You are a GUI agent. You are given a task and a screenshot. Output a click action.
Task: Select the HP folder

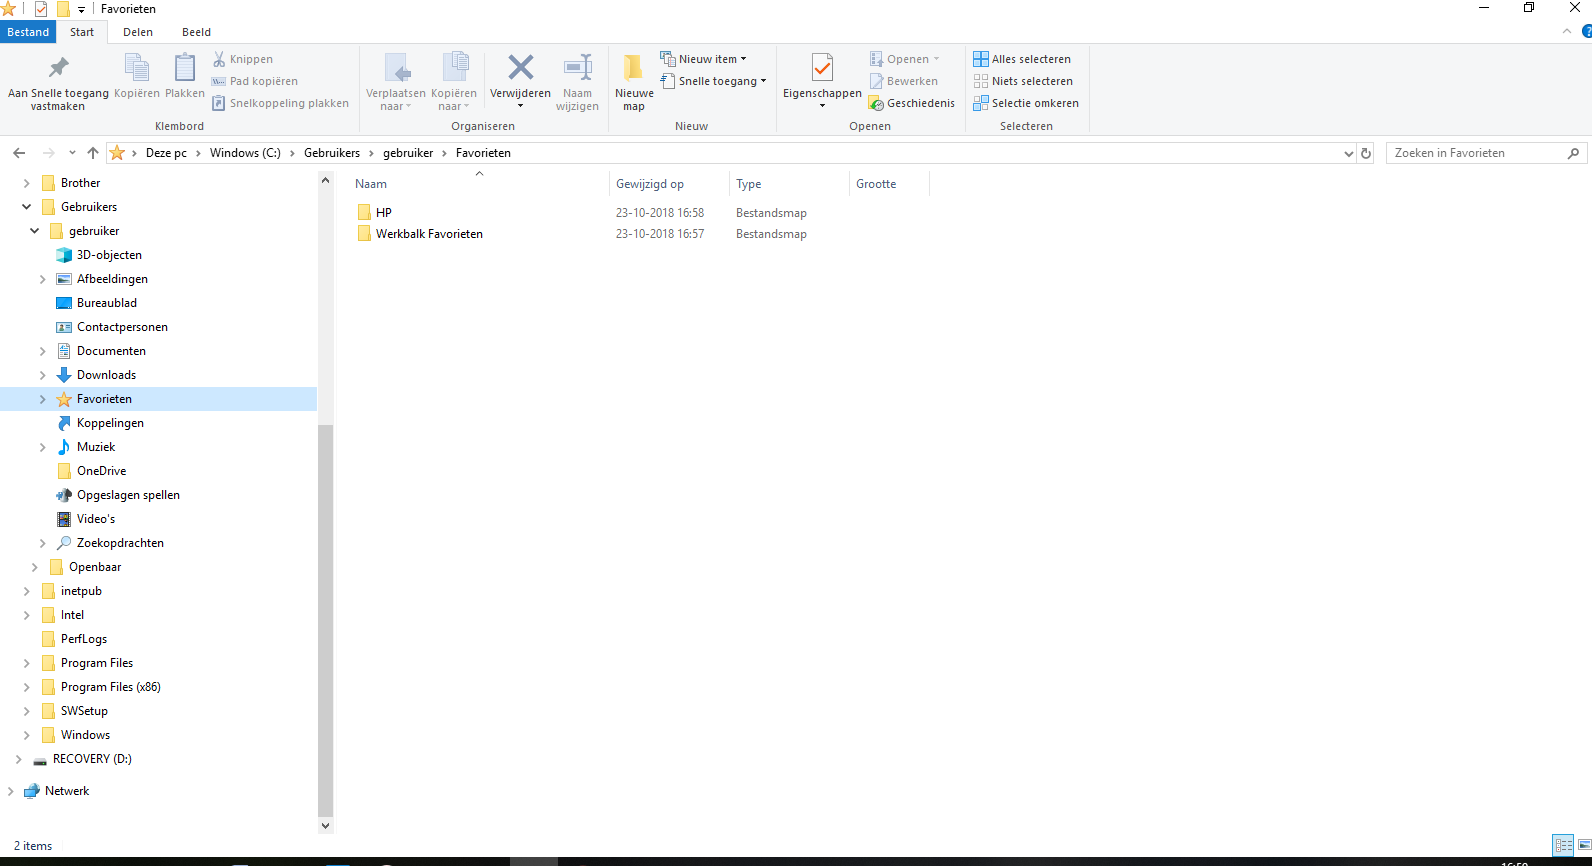(374, 212)
